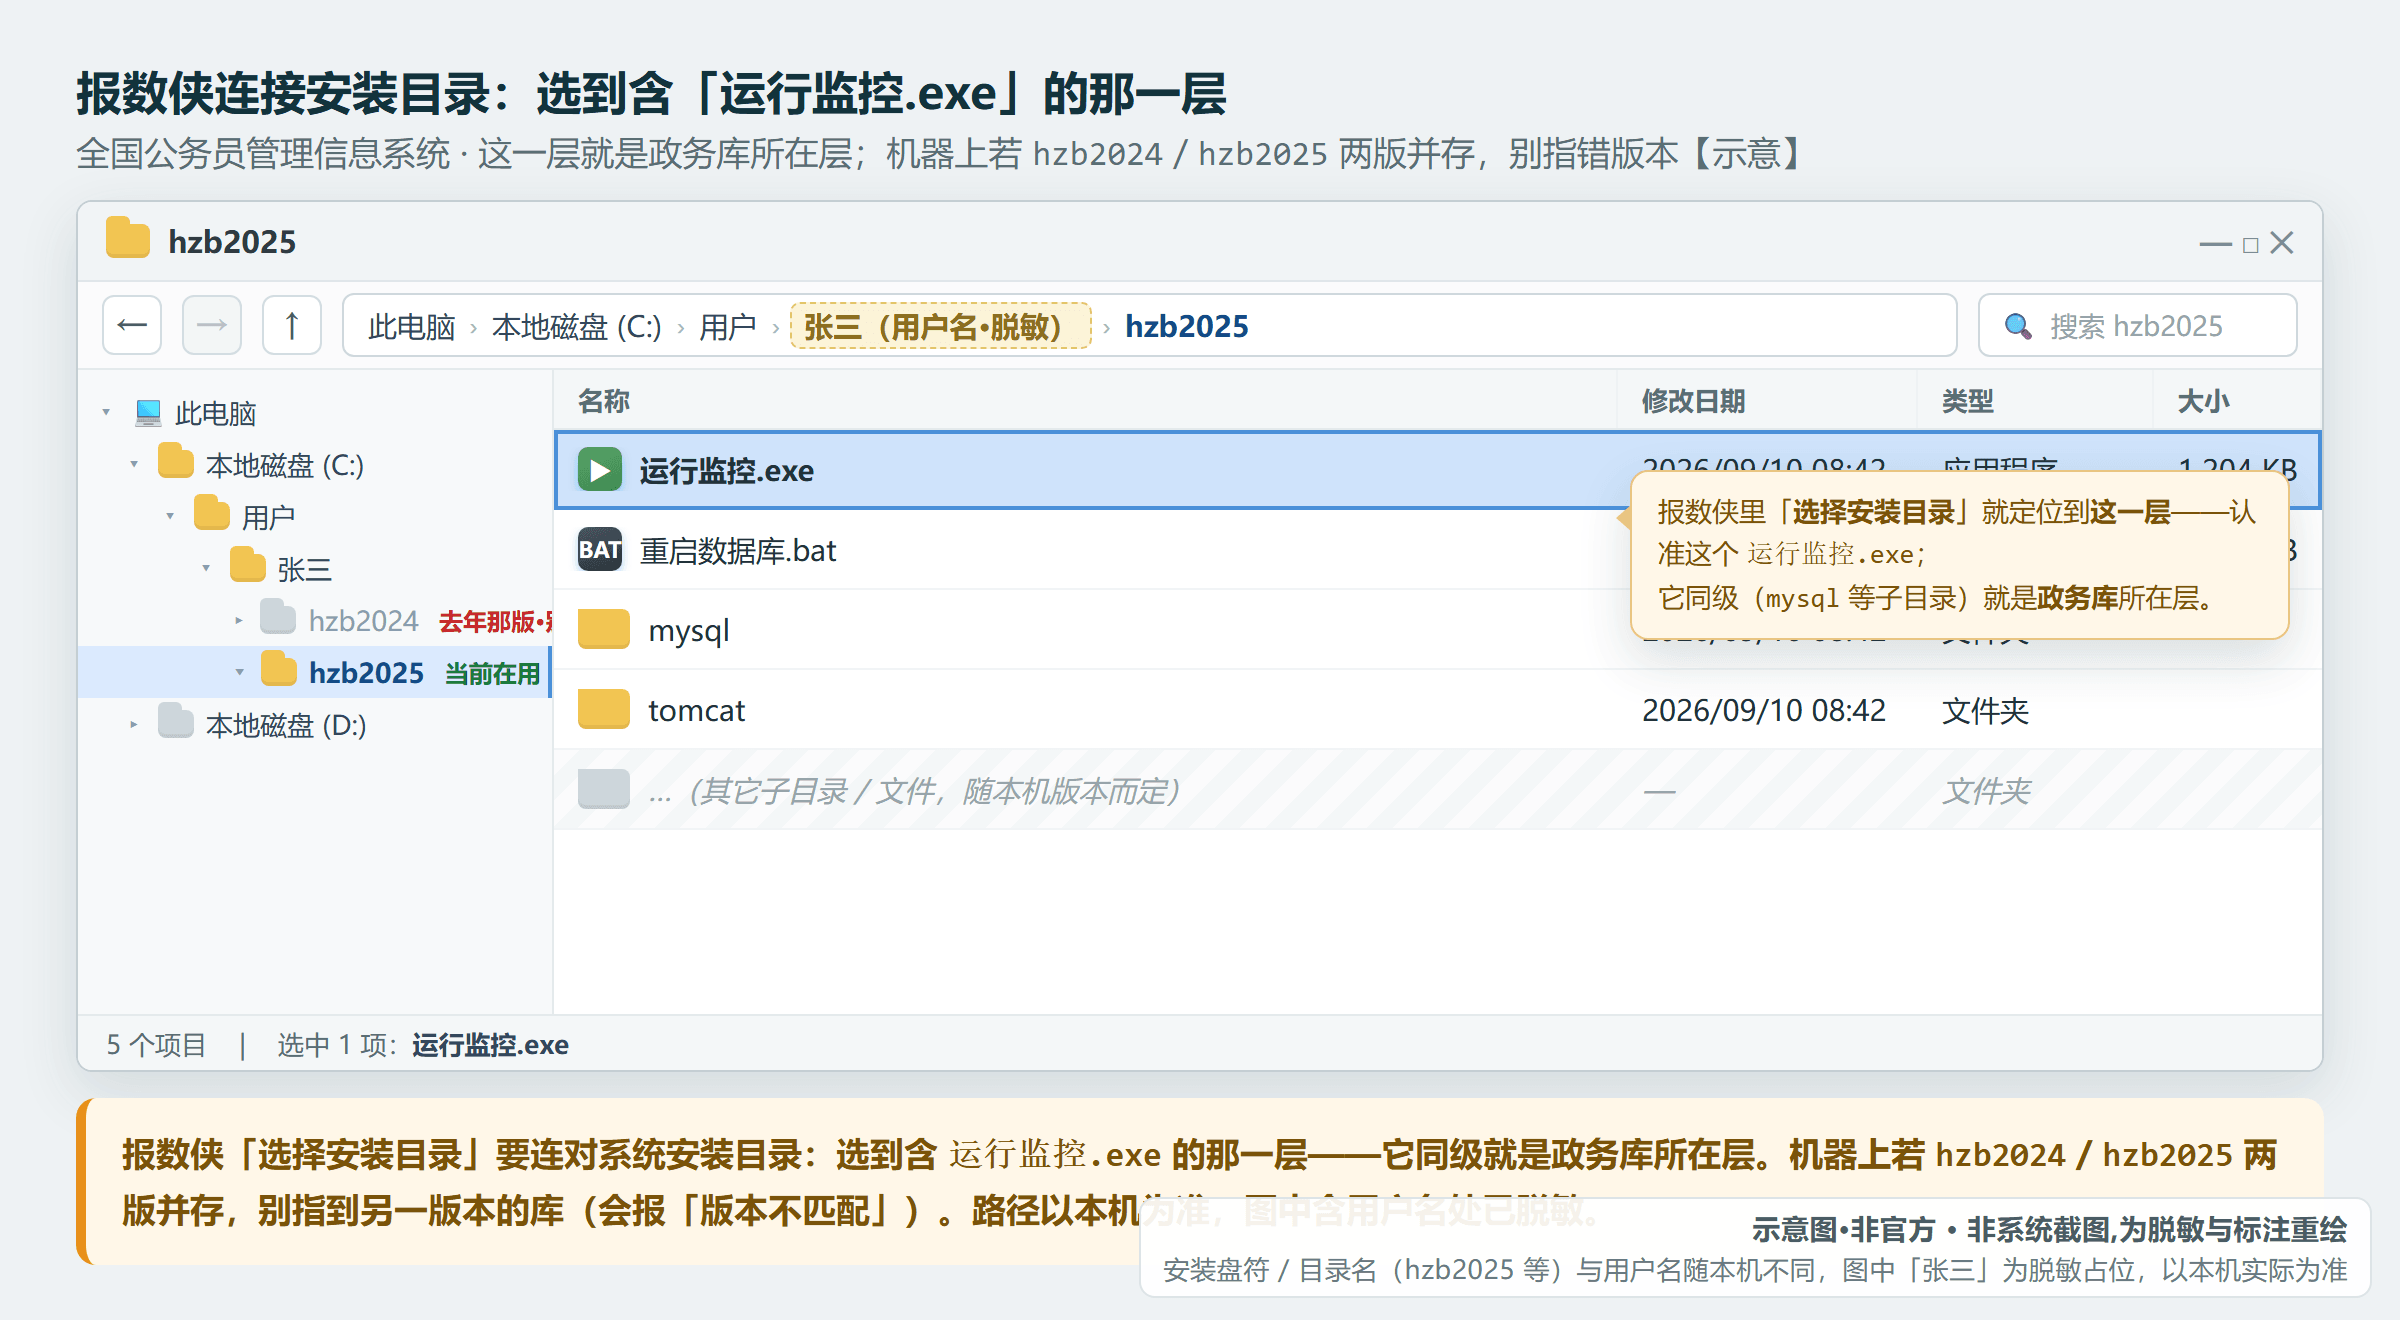
Task: Click 运行监控.exe in the status bar
Action: [x=491, y=1045]
